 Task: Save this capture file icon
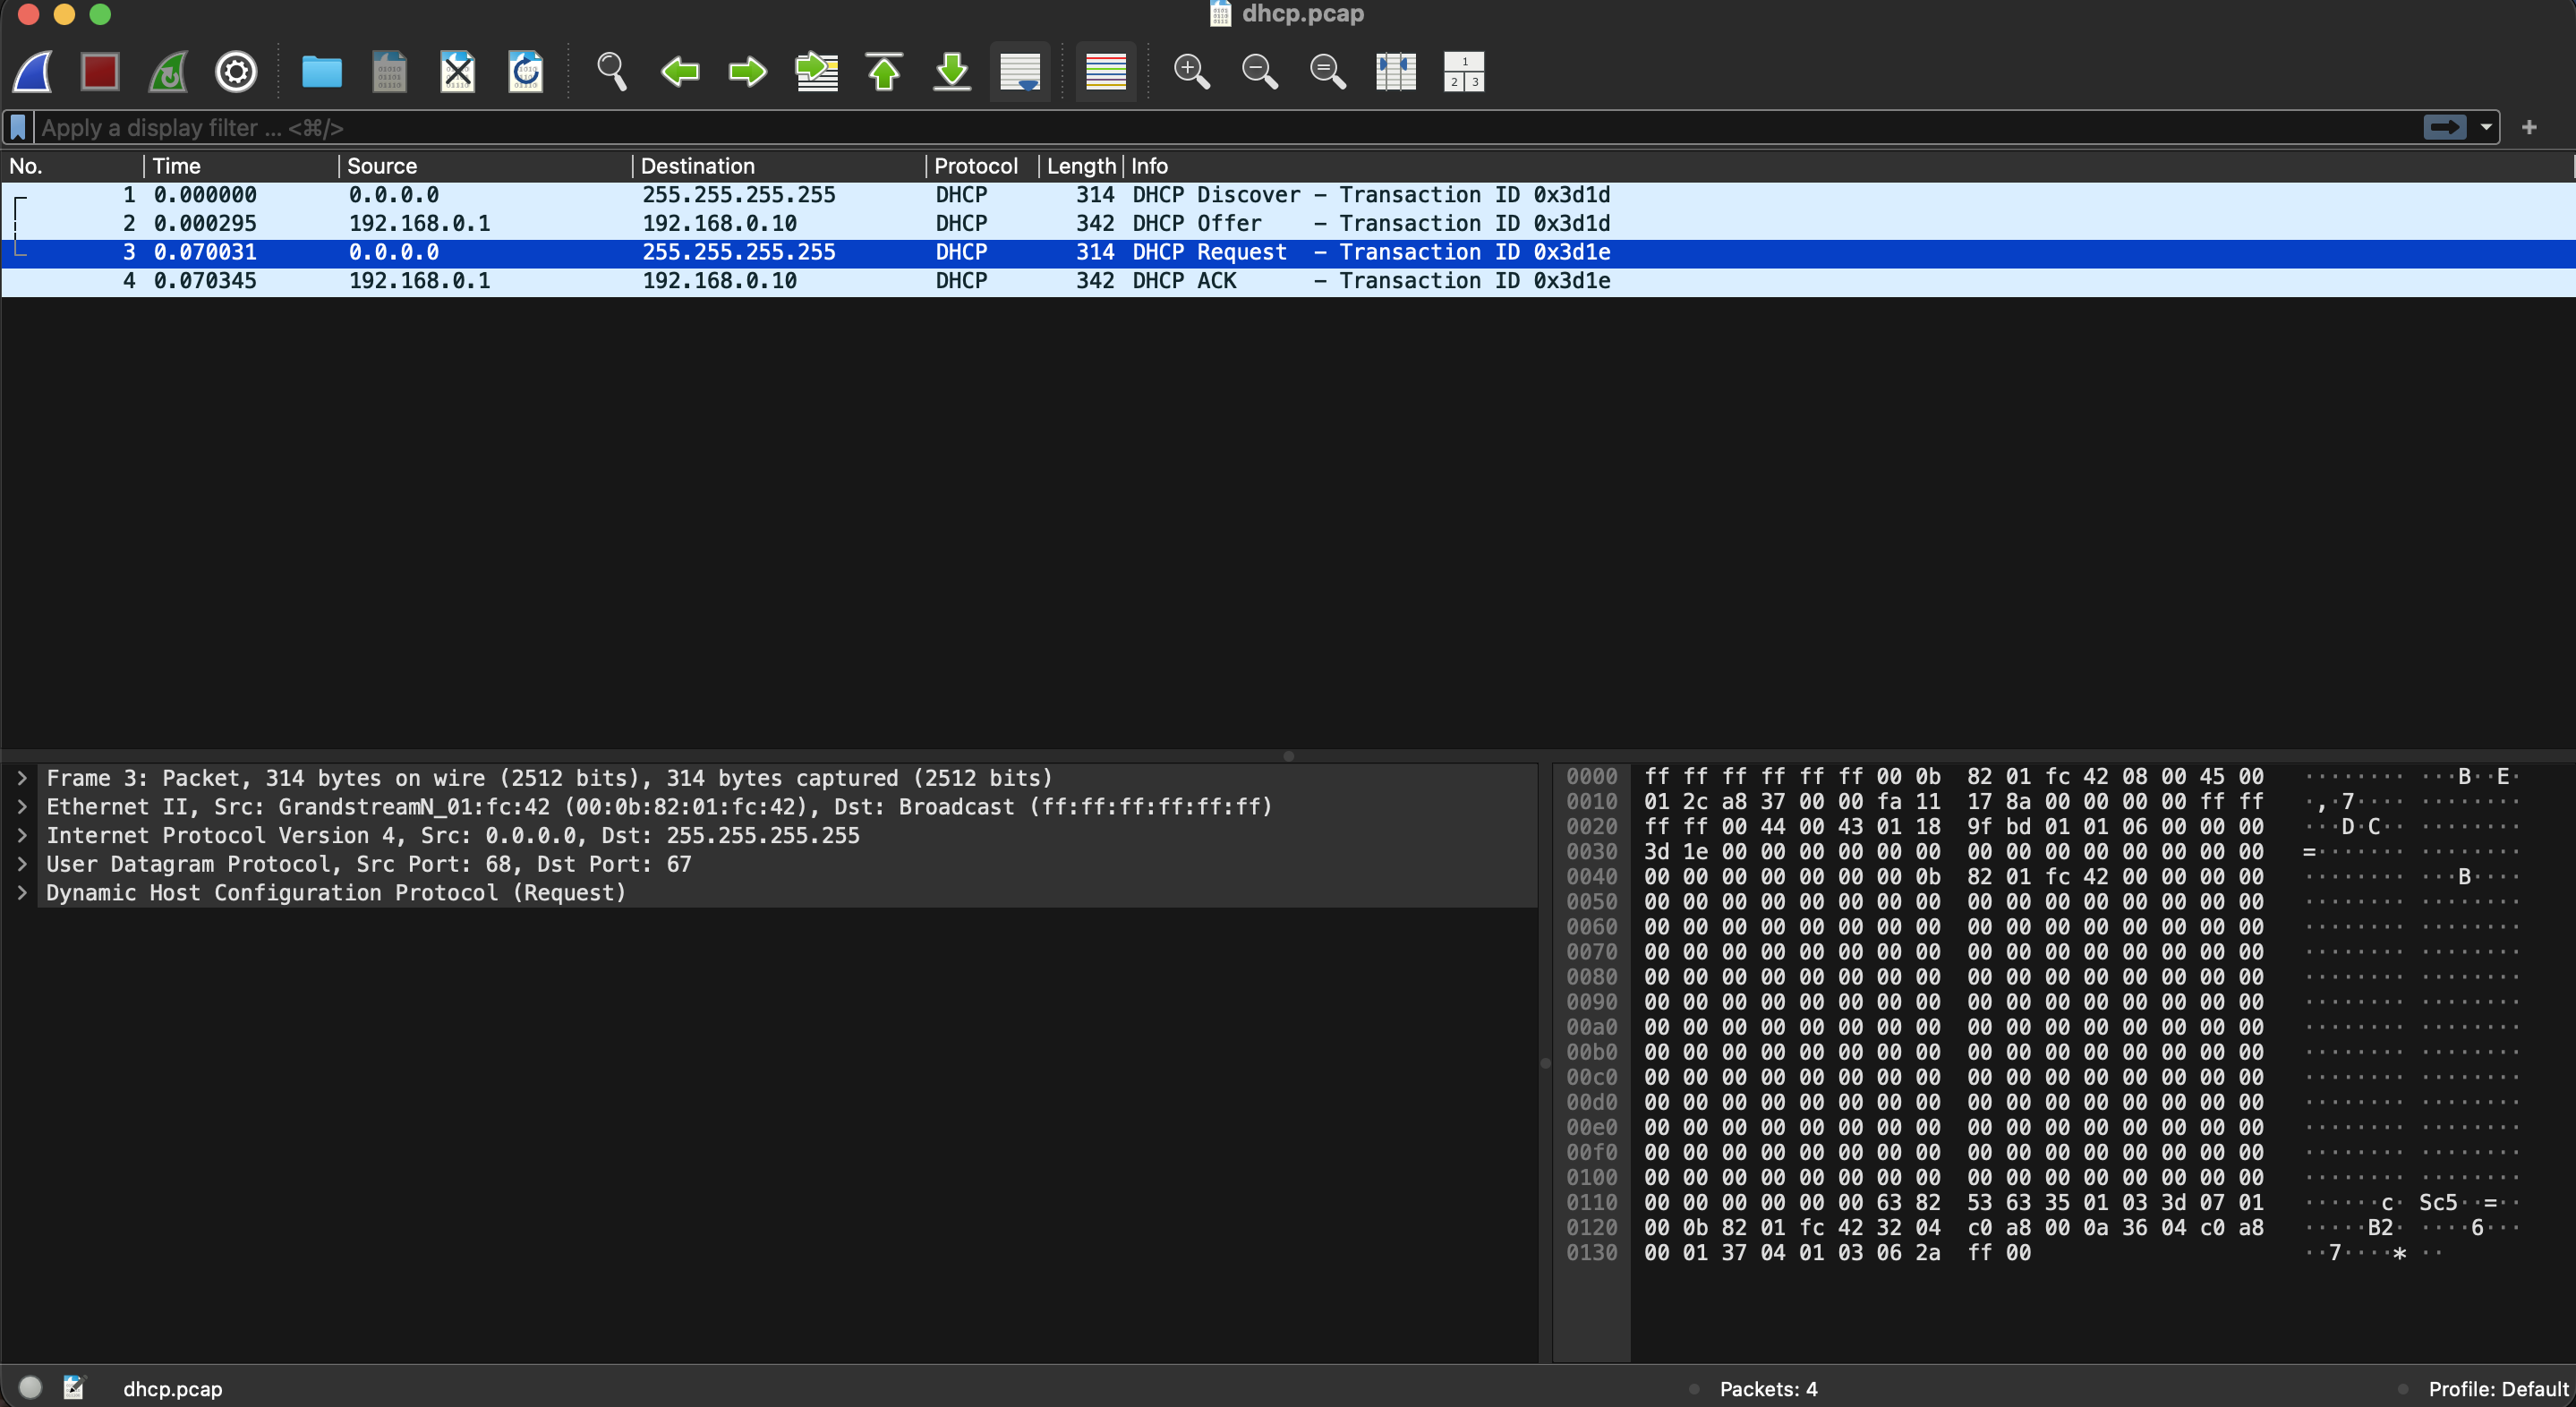(x=389, y=72)
